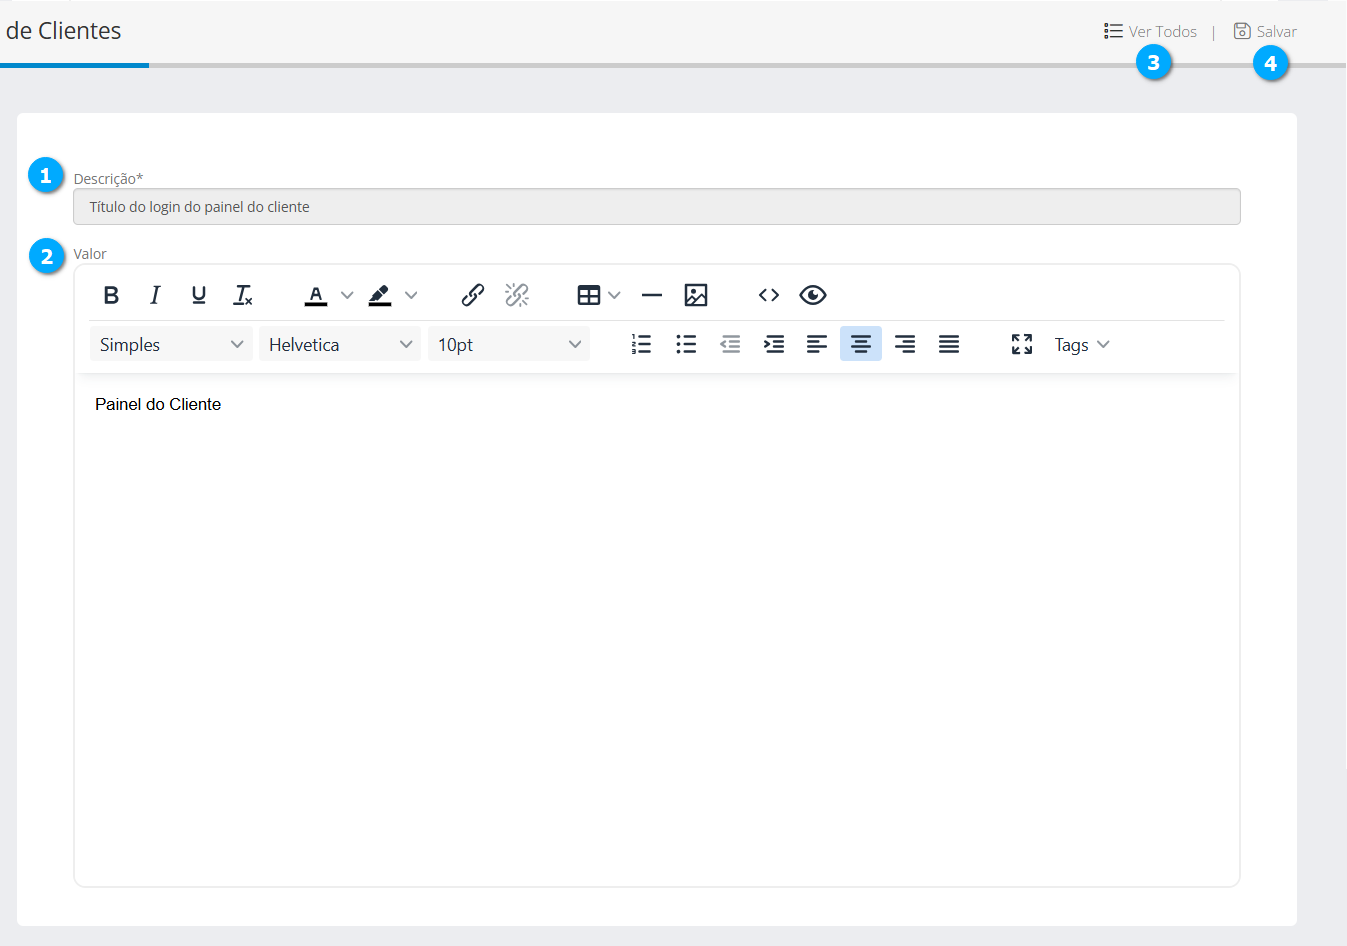Toggle bold formatting in the editor

[111, 295]
